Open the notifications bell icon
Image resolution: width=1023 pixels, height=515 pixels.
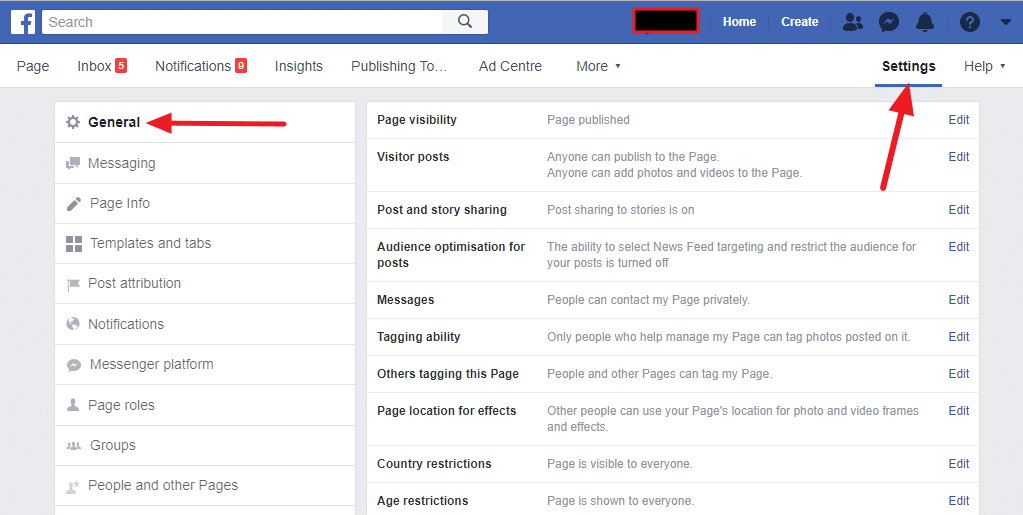click(x=924, y=22)
